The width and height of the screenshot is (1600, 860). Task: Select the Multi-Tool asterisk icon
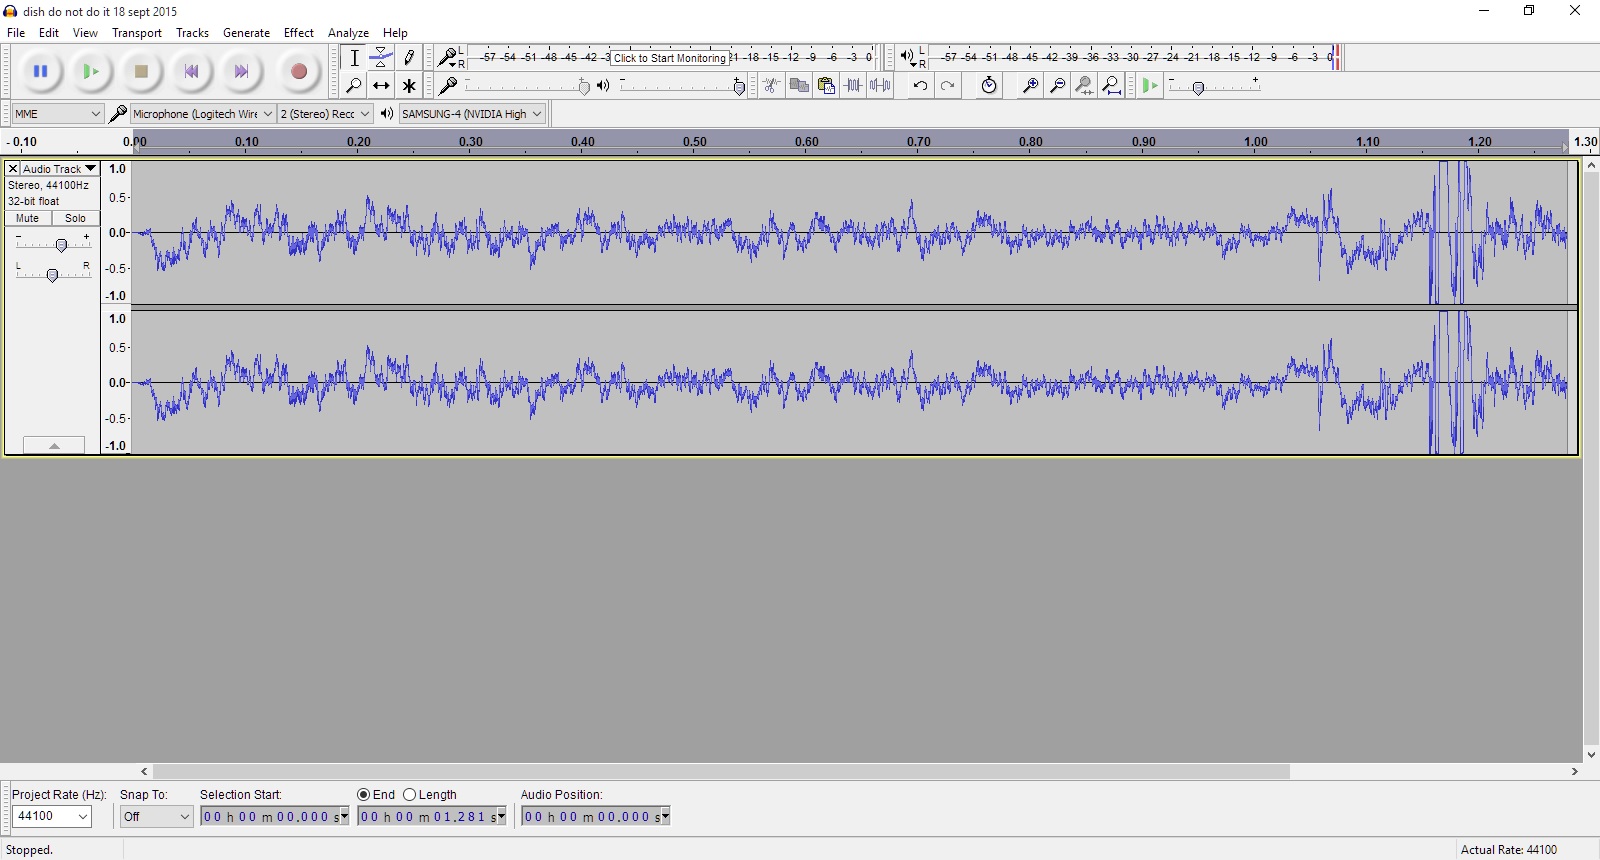409,86
